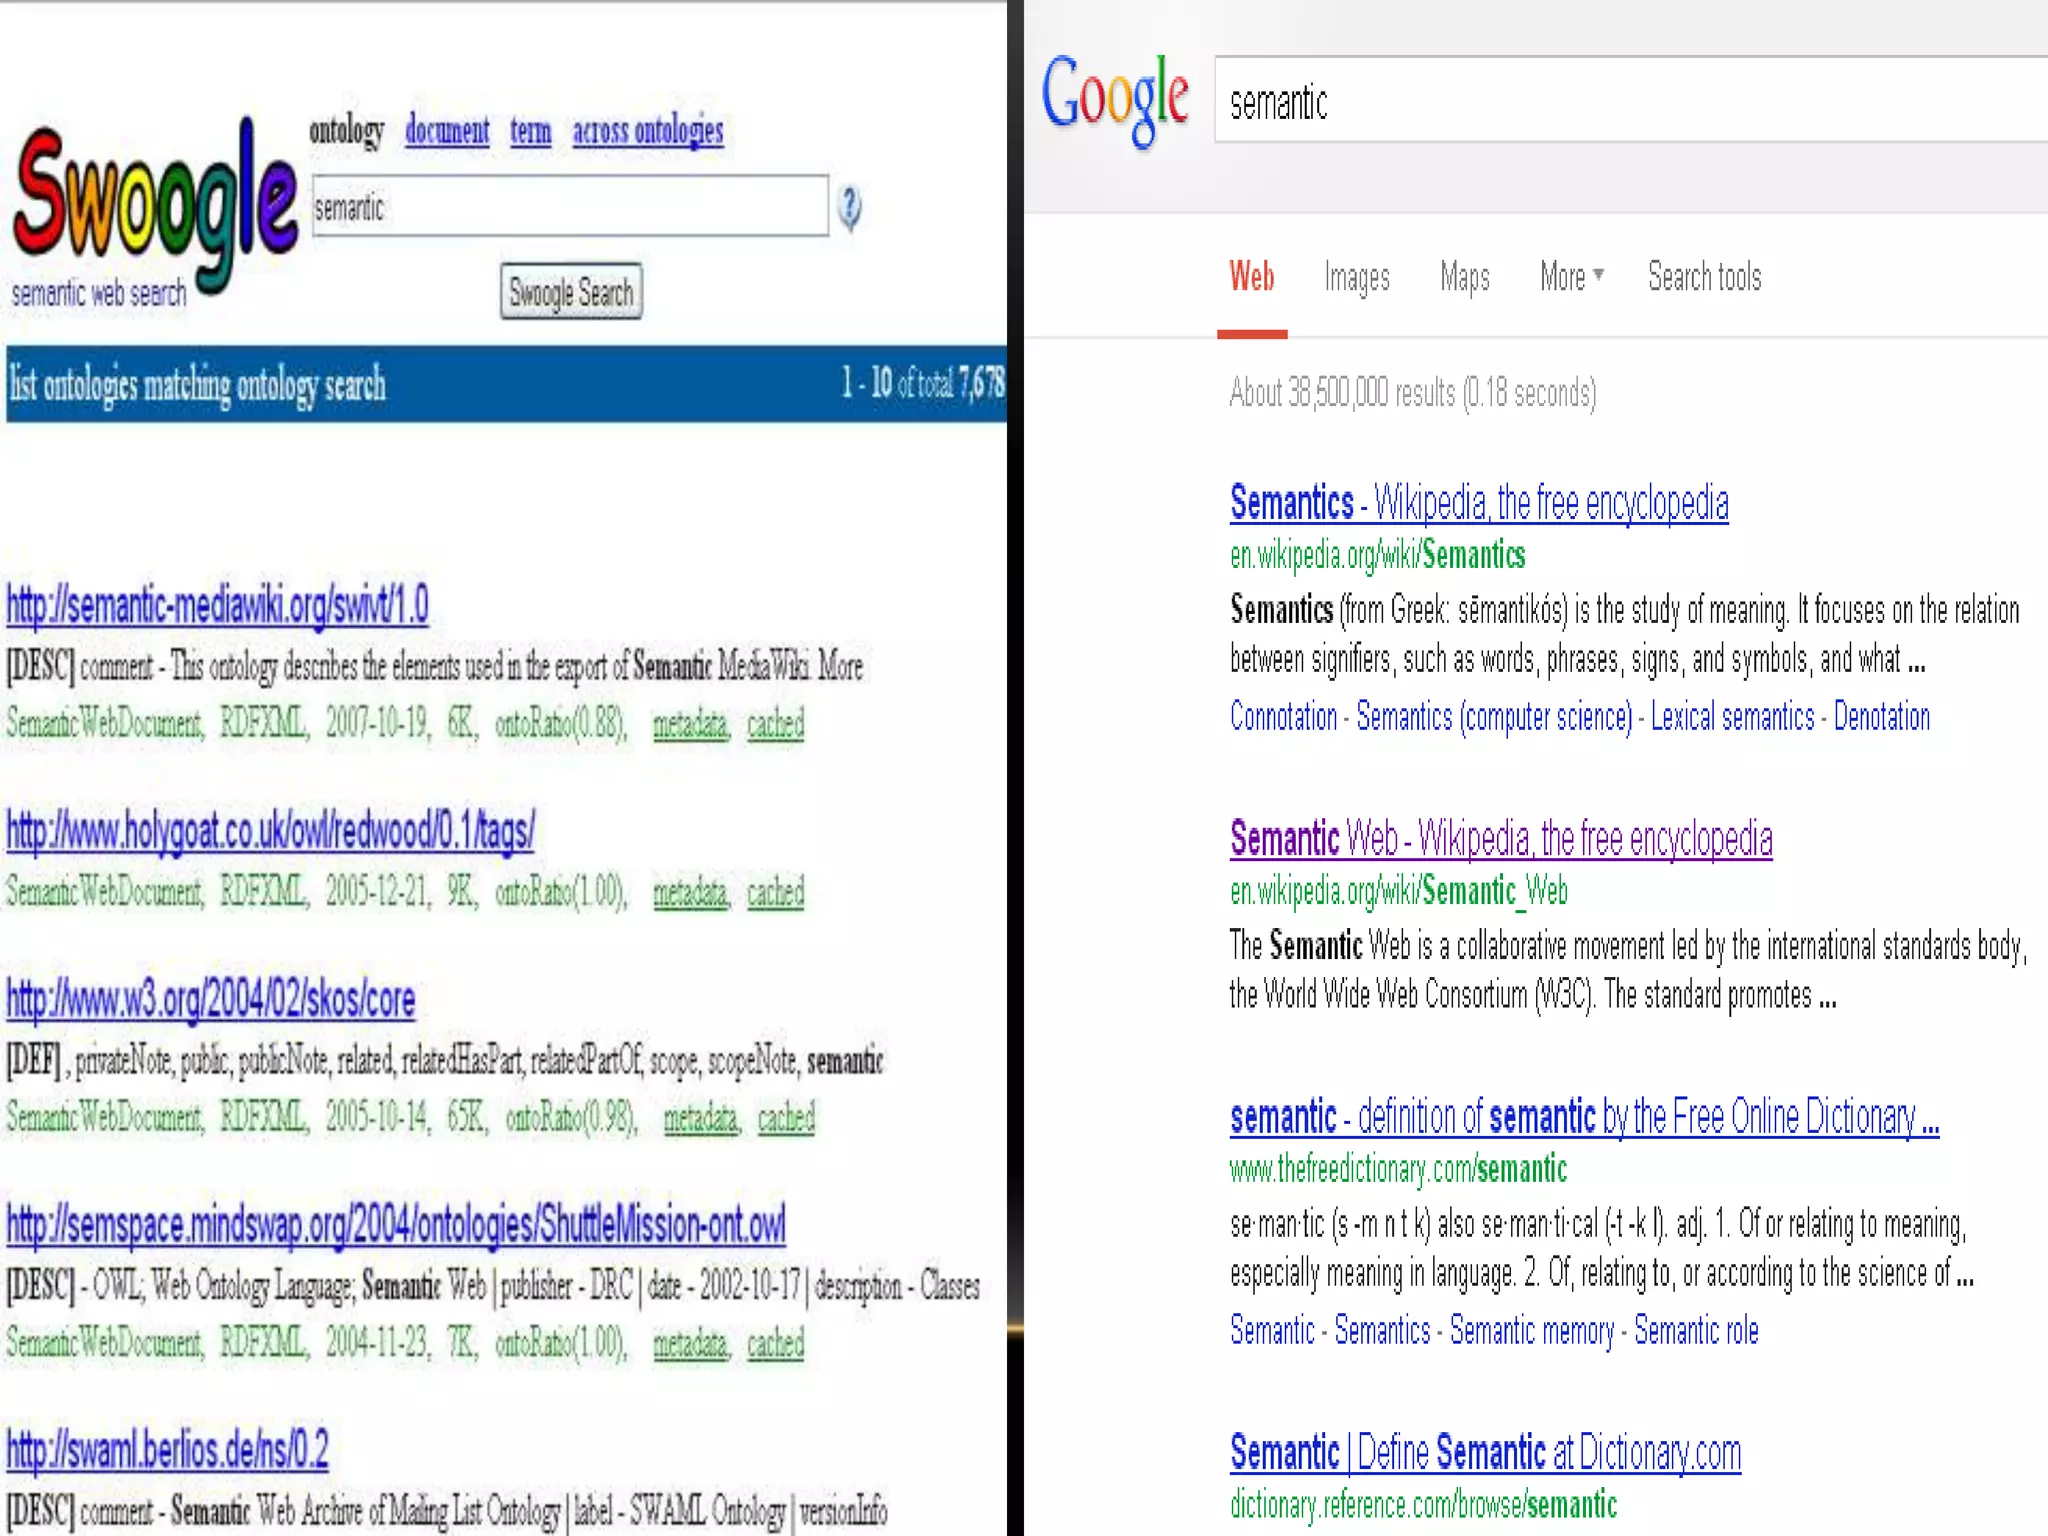Click the Swoogle search input field
The image size is (2048, 1536).
click(570, 207)
